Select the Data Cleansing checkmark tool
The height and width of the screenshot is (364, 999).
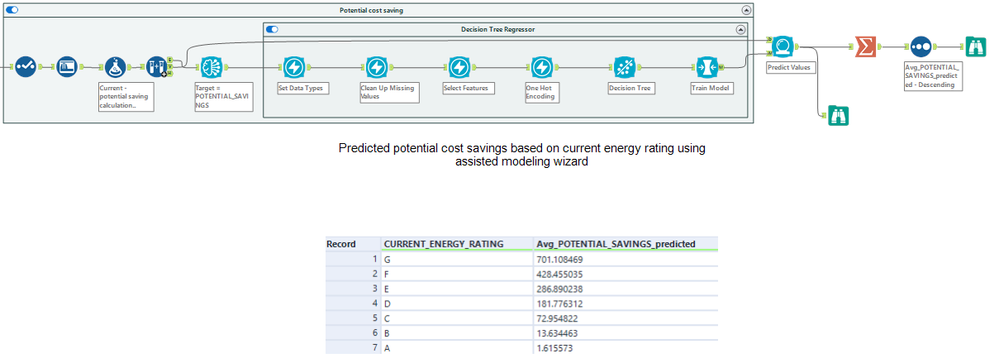tap(25, 66)
